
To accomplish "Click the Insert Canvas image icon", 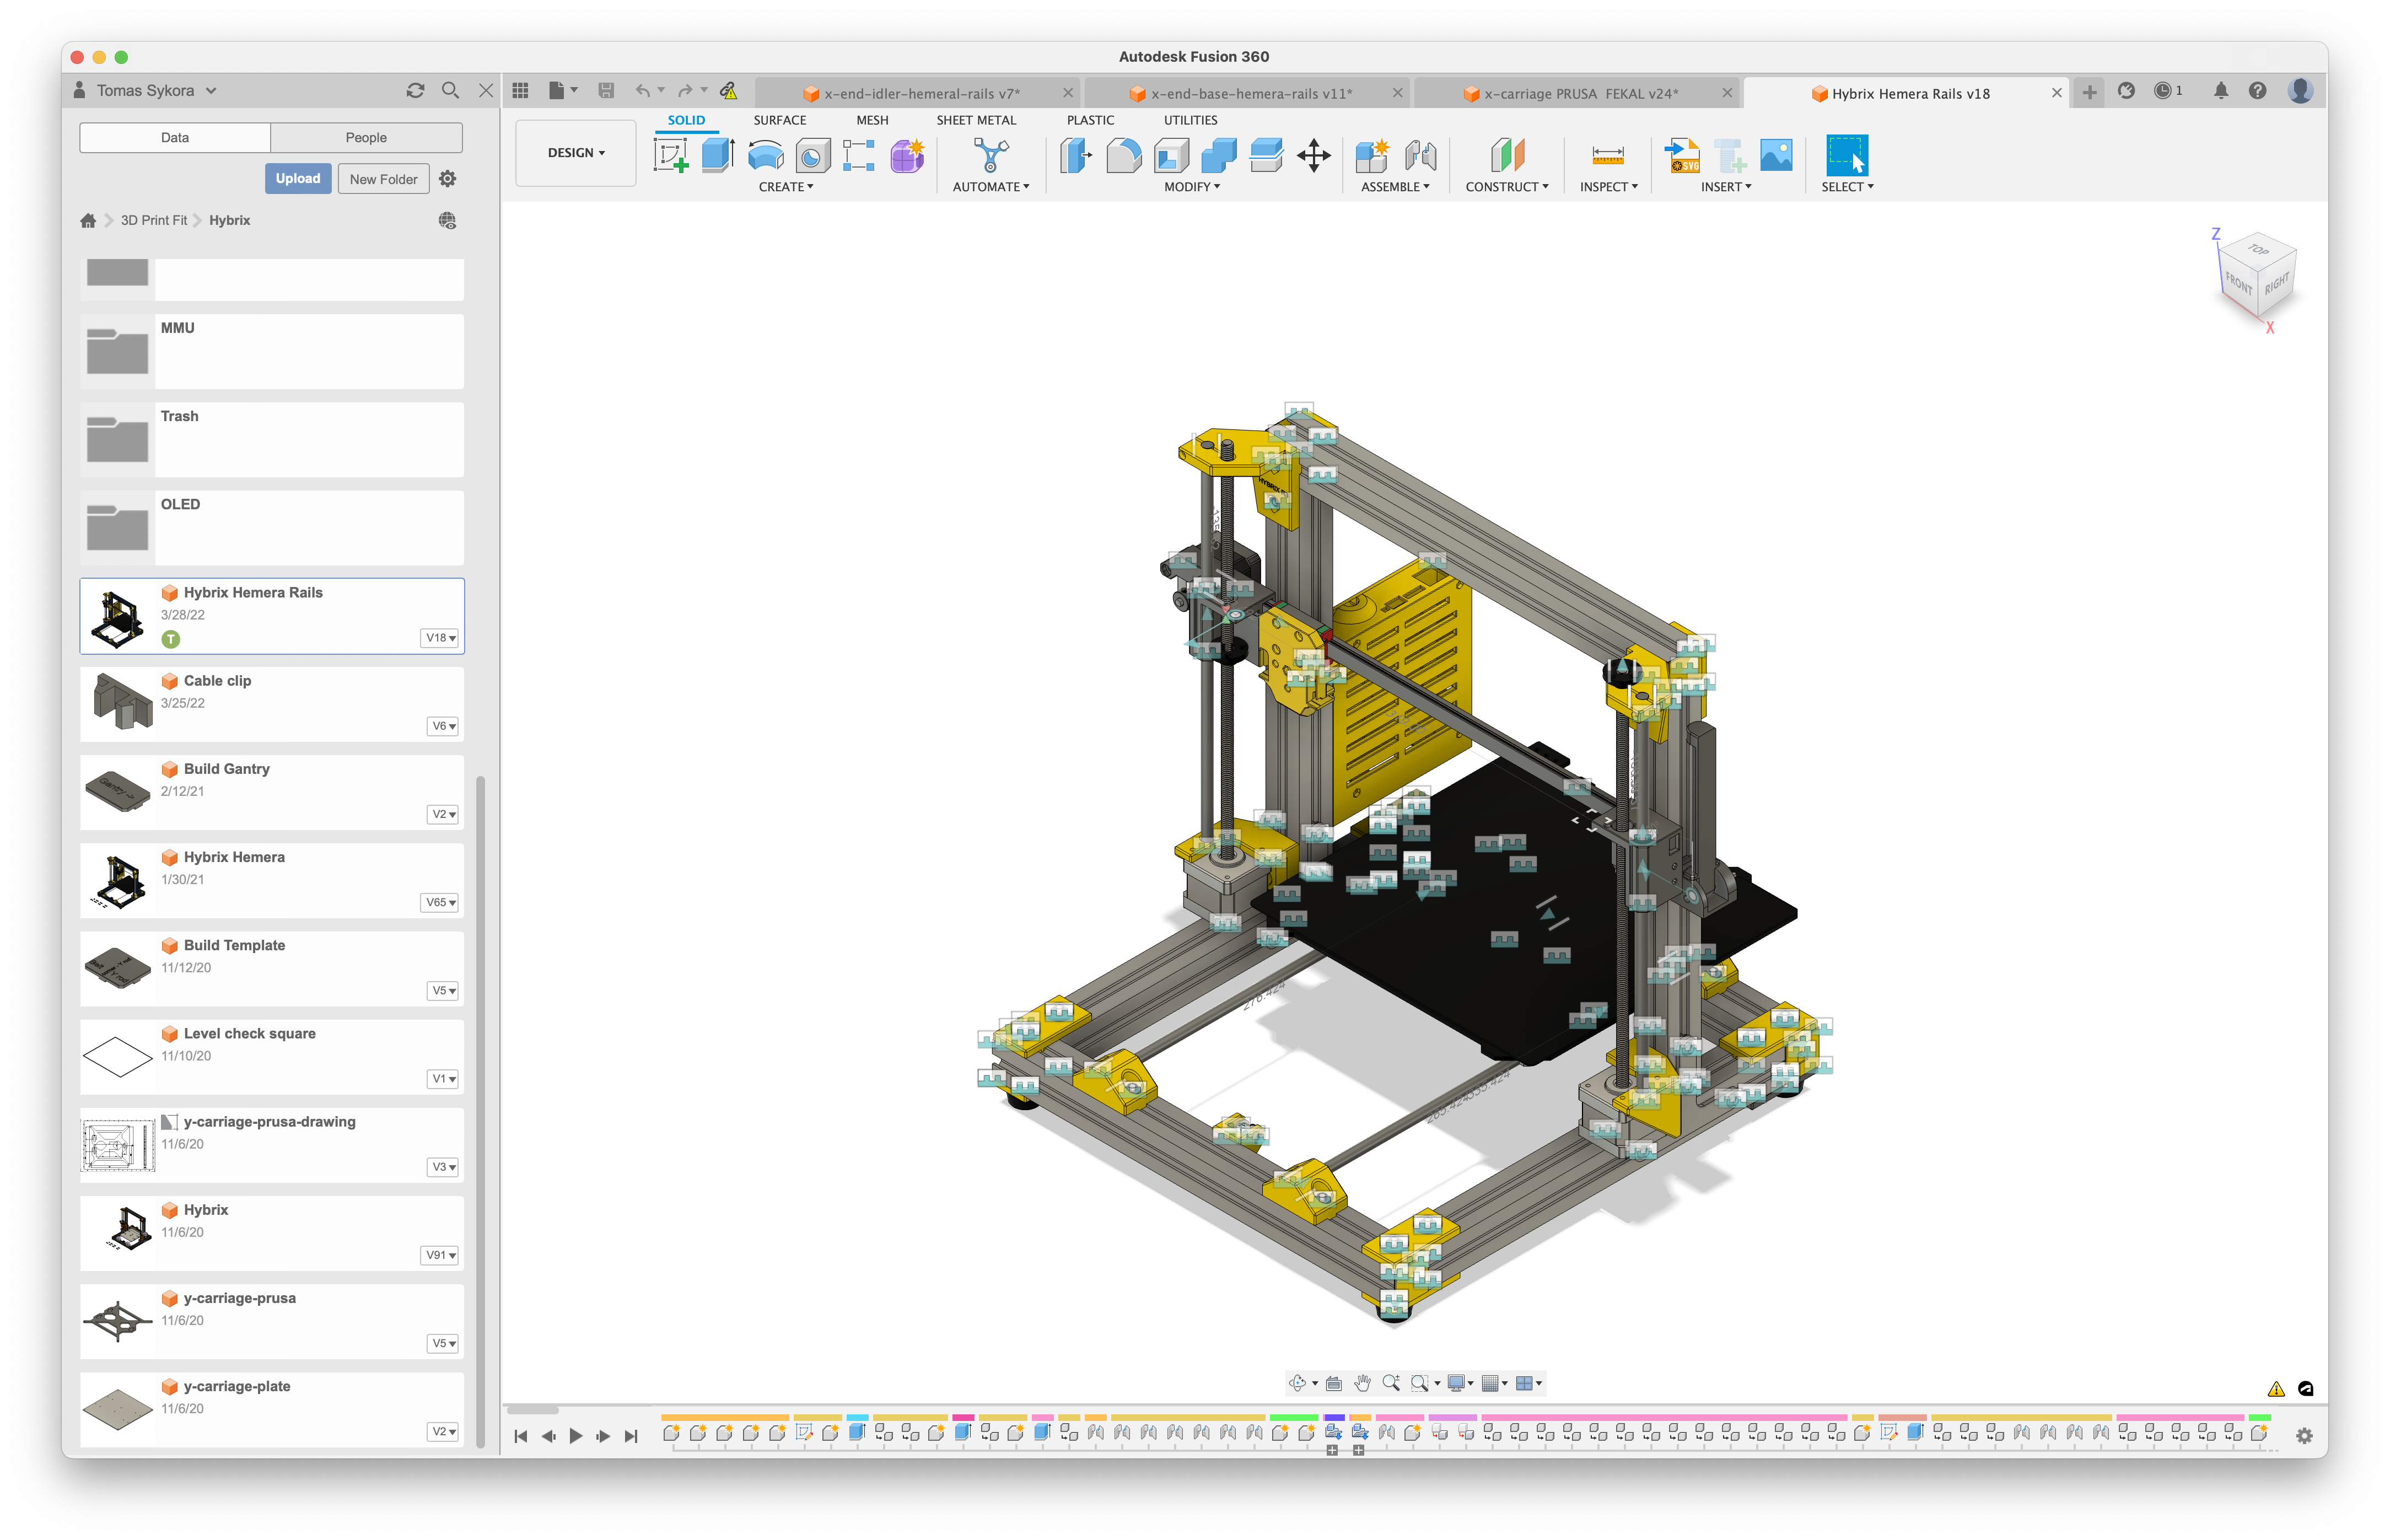I will (x=1776, y=155).
